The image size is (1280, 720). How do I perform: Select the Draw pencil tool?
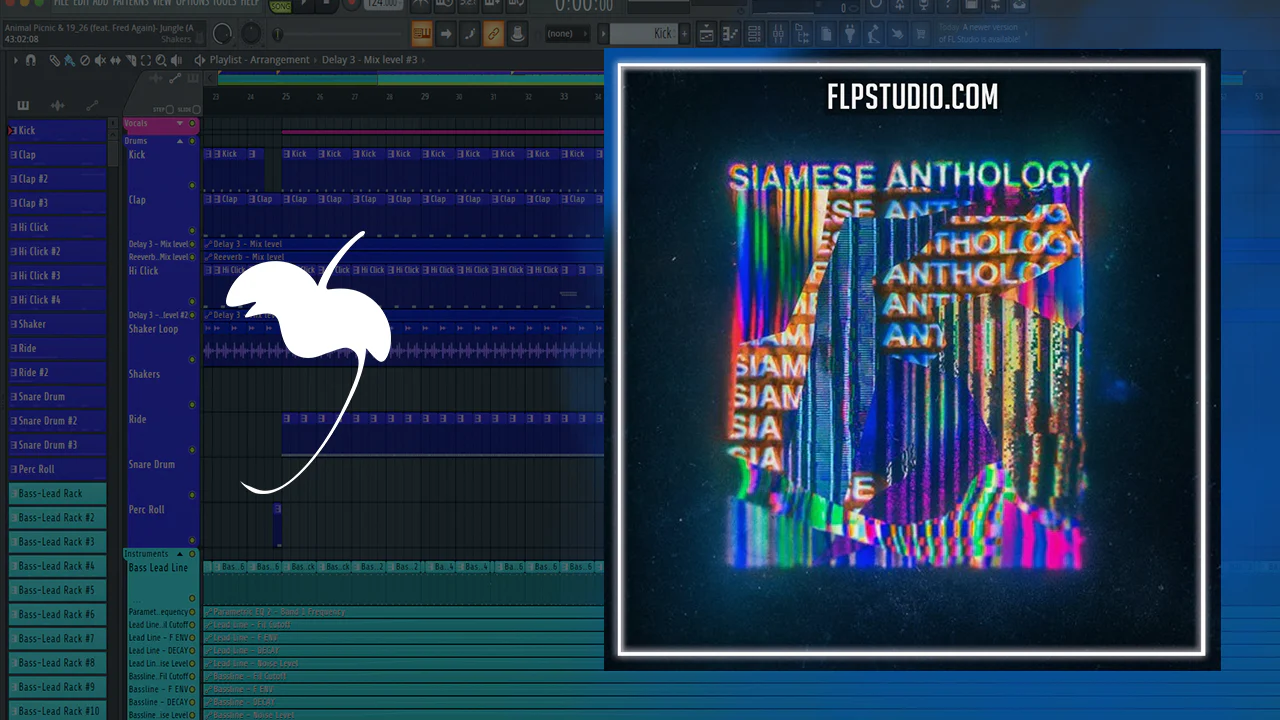(55, 60)
